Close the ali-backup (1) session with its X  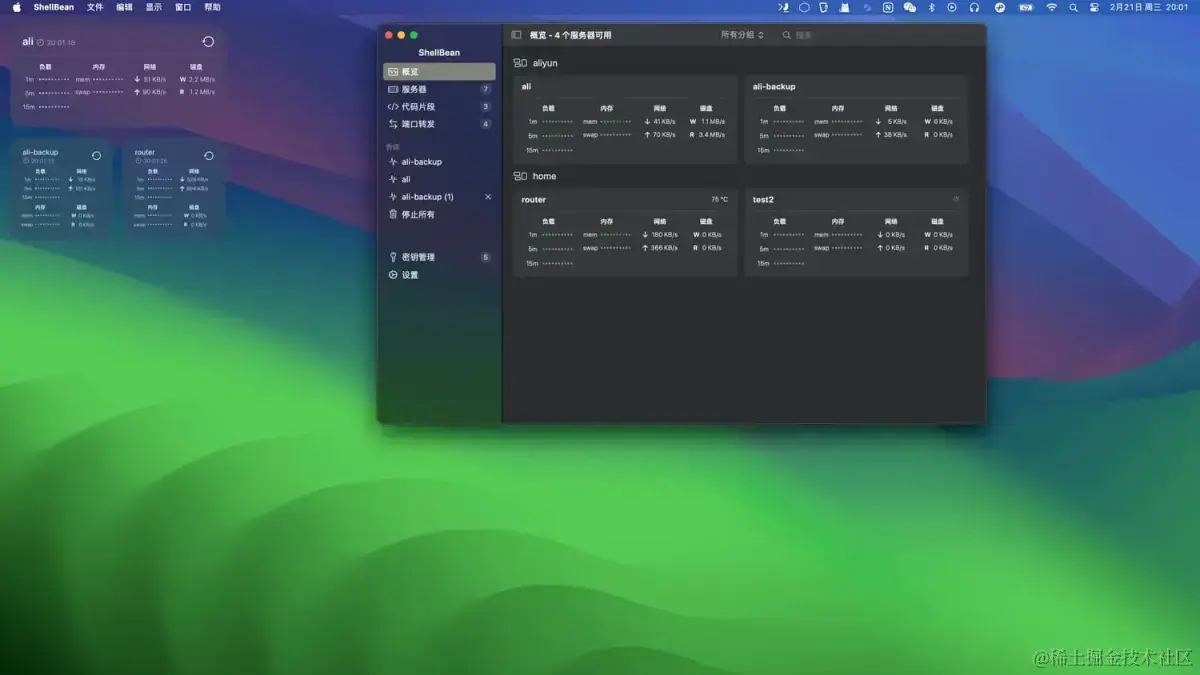pyautogui.click(x=488, y=197)
